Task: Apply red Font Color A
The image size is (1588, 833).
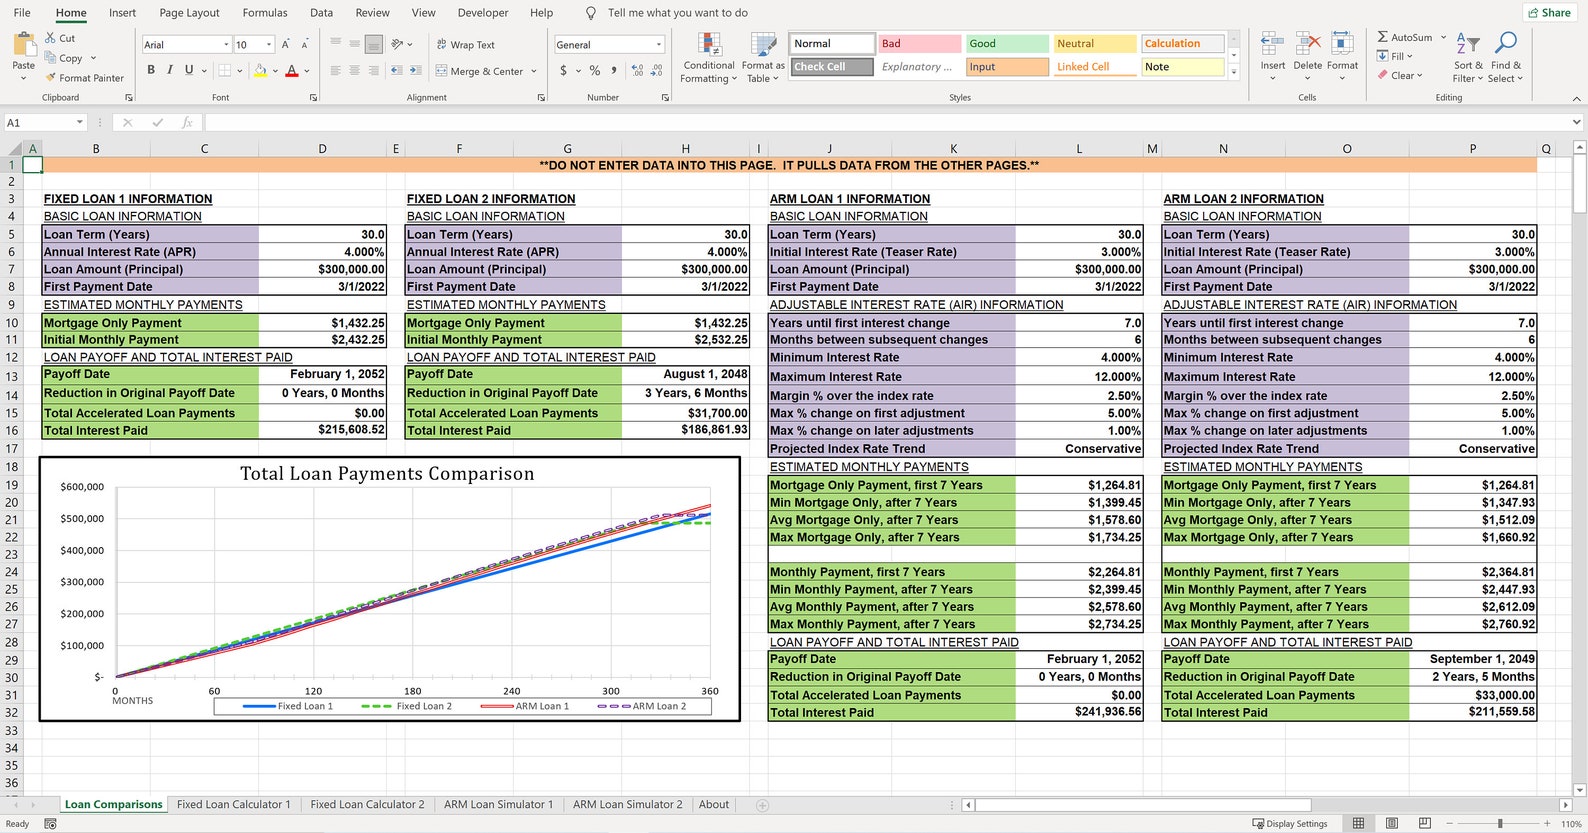Action: click(x=292, y=70)
